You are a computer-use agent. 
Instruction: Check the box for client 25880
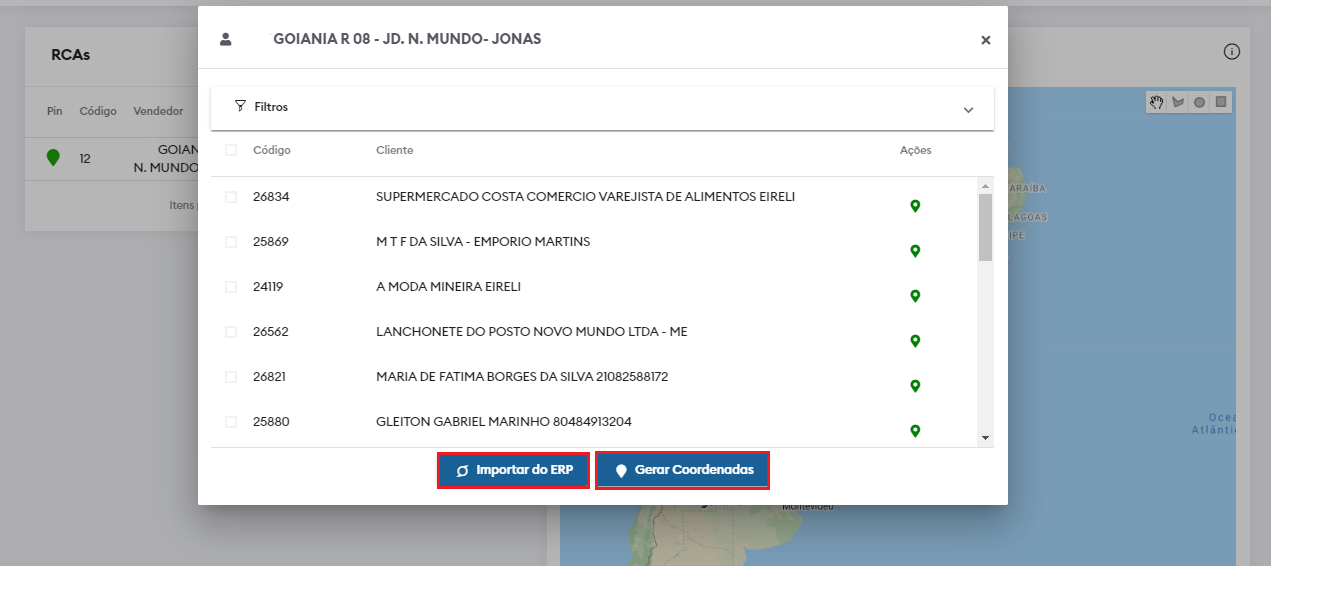pos(231,422)
